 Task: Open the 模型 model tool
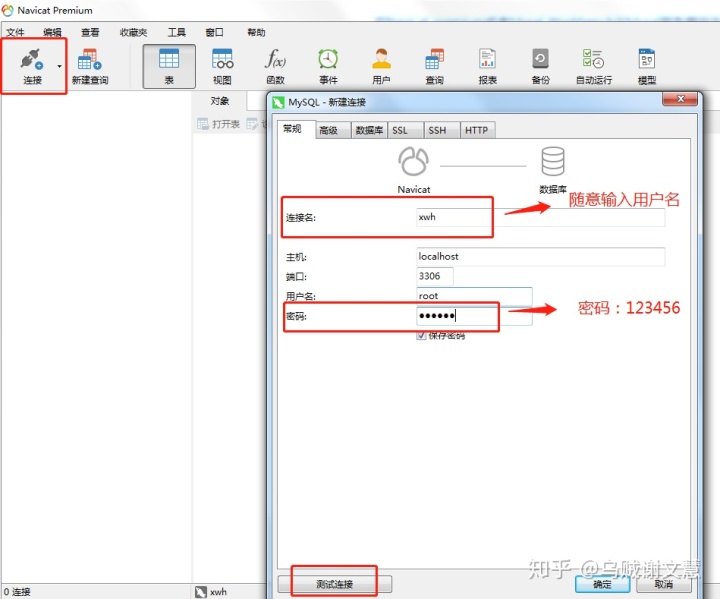(x=647, y=67)
